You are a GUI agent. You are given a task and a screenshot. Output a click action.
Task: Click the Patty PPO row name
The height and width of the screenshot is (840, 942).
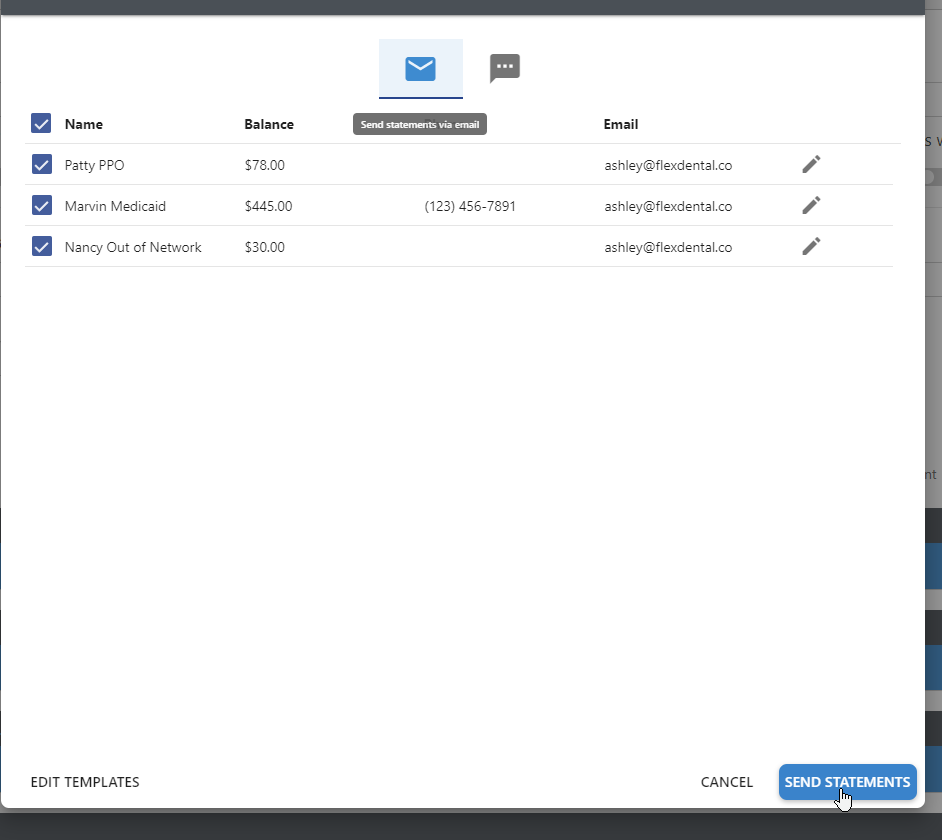96,164
